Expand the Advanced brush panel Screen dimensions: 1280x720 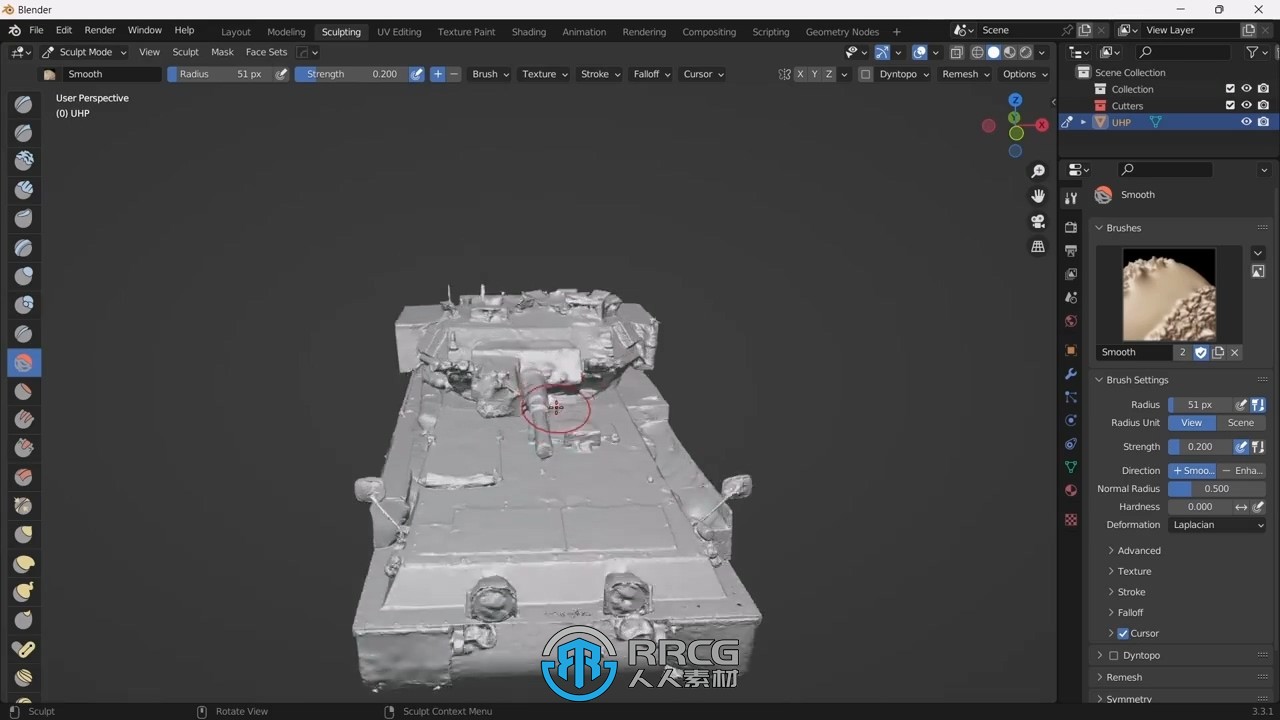pyautogui.click(x=1139, y=551)
